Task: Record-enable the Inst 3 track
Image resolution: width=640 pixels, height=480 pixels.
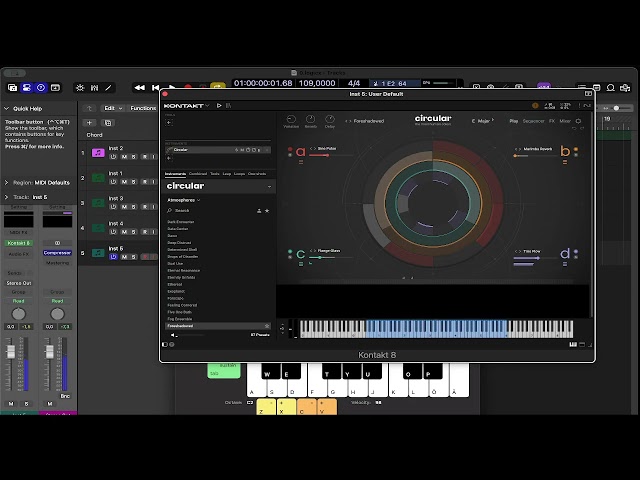Action: [144, 207]
